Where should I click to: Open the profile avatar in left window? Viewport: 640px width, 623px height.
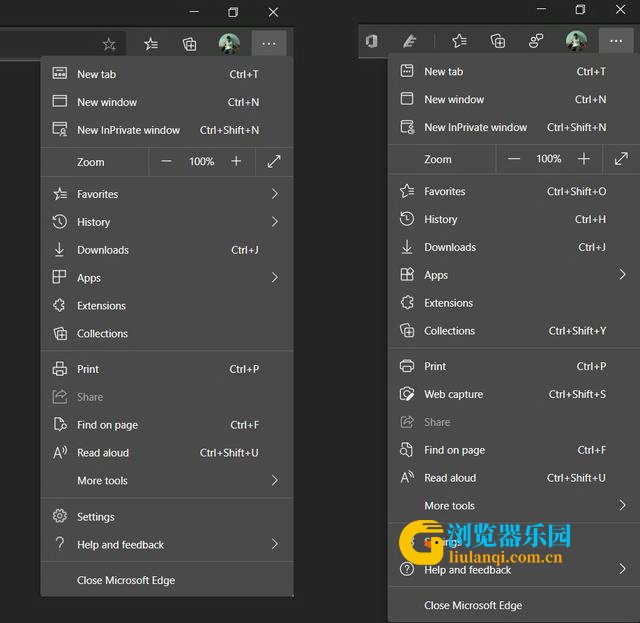tap(229, 44)
